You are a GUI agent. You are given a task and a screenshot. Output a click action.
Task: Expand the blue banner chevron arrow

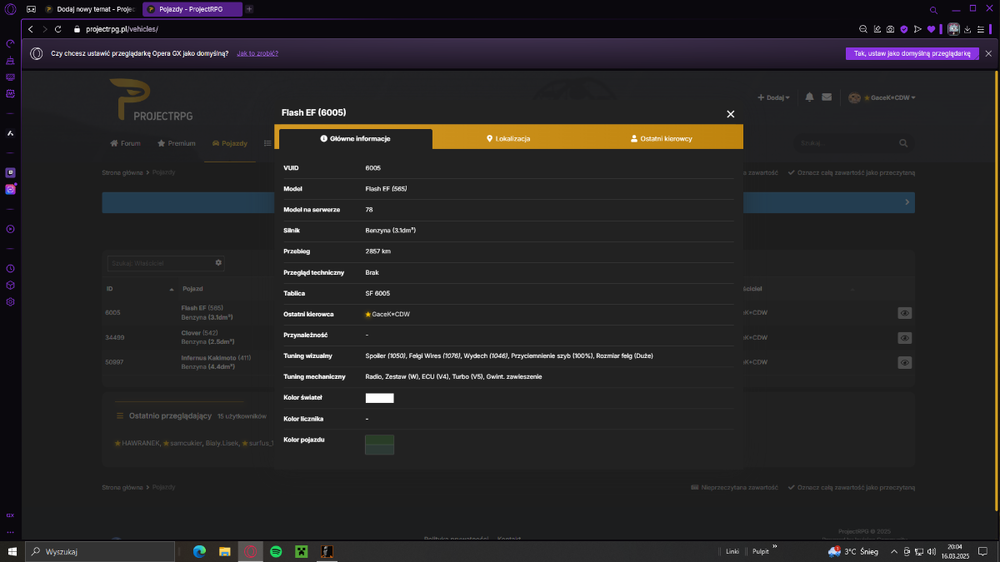[907, 202]
